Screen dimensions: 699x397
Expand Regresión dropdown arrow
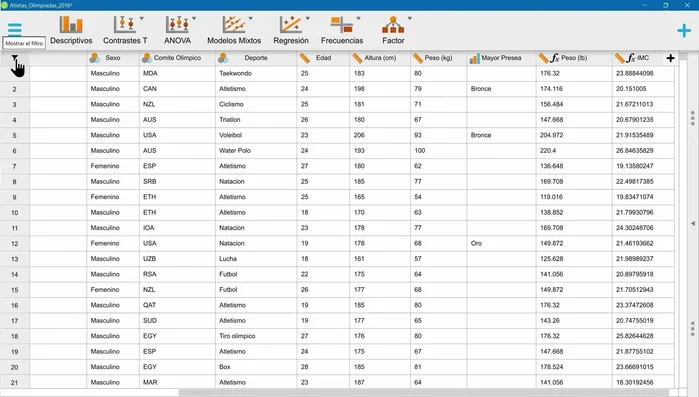pos(308,18)
